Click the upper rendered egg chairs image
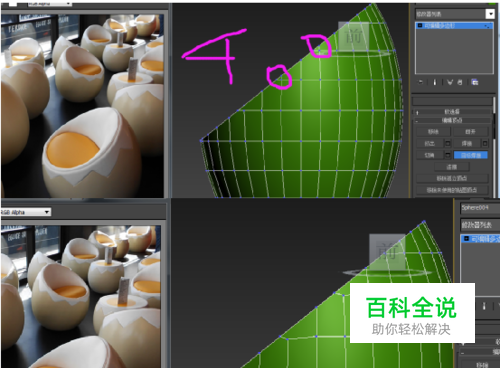This screenshot has height=368, width=500. pyautogui.click(x=82, y=106)
